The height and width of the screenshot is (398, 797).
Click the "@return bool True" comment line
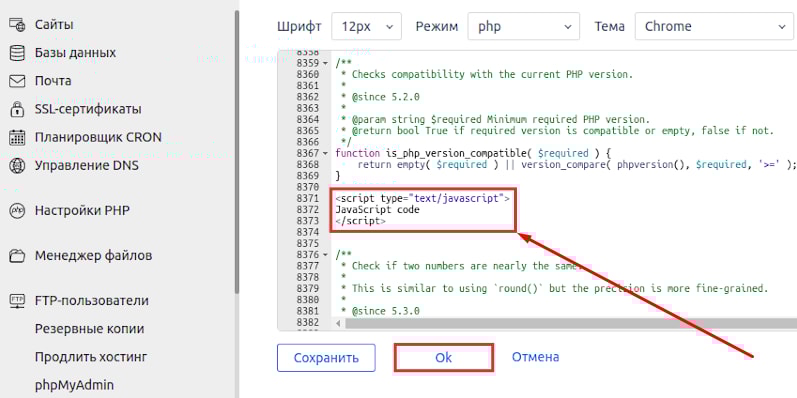563,131
